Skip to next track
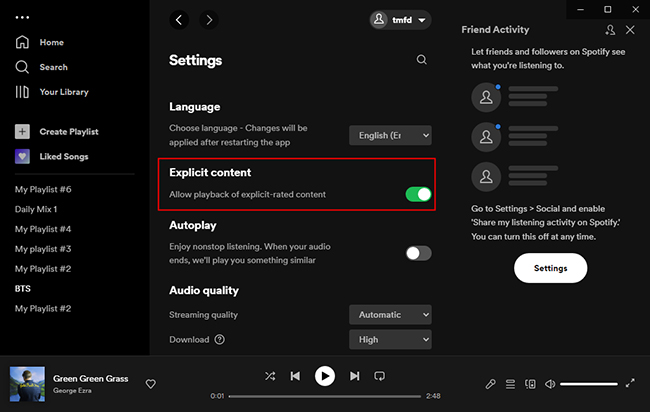The width and height of the screenshot is (650, 412). pyautogui.click(x=354, y=376)
